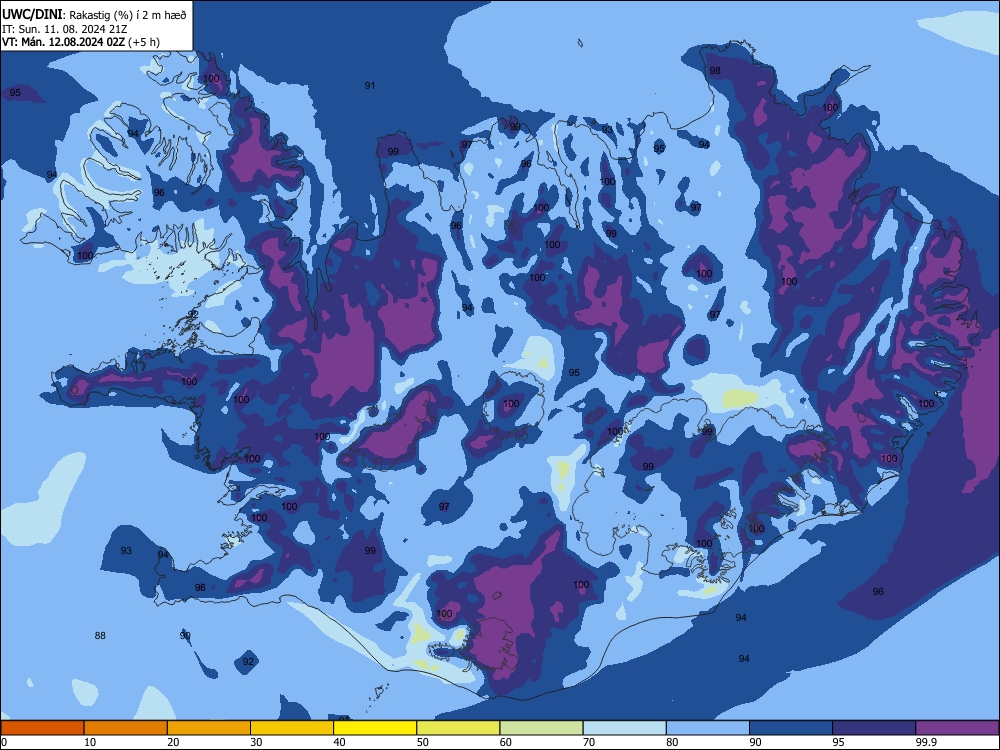Select the 'Rakastig (%) í 2 m hæð' label

pos(128,15)
